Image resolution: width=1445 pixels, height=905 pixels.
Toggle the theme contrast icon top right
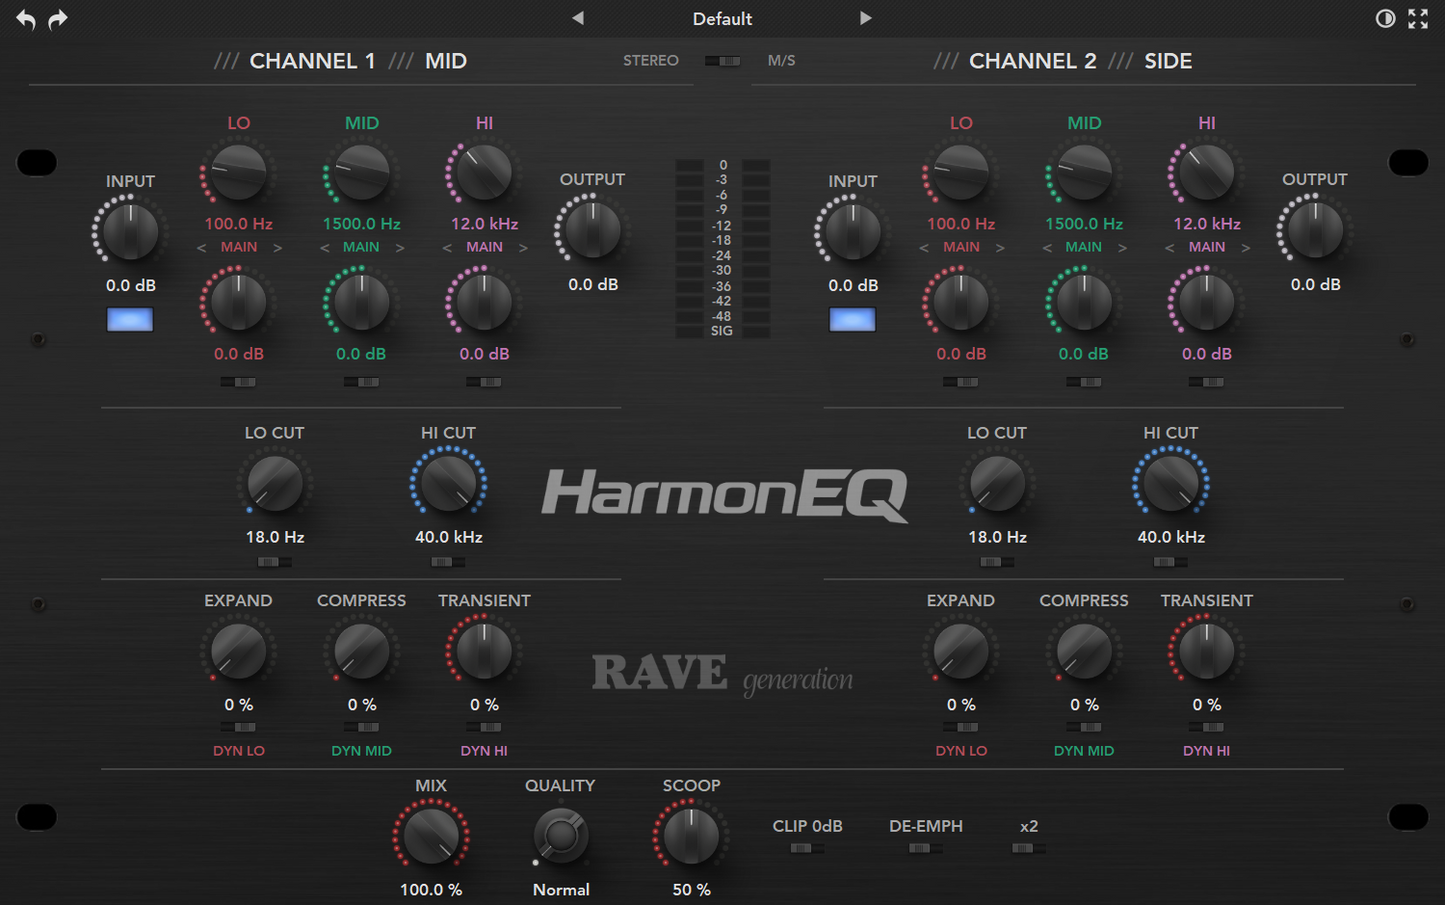pos(1385,18)
